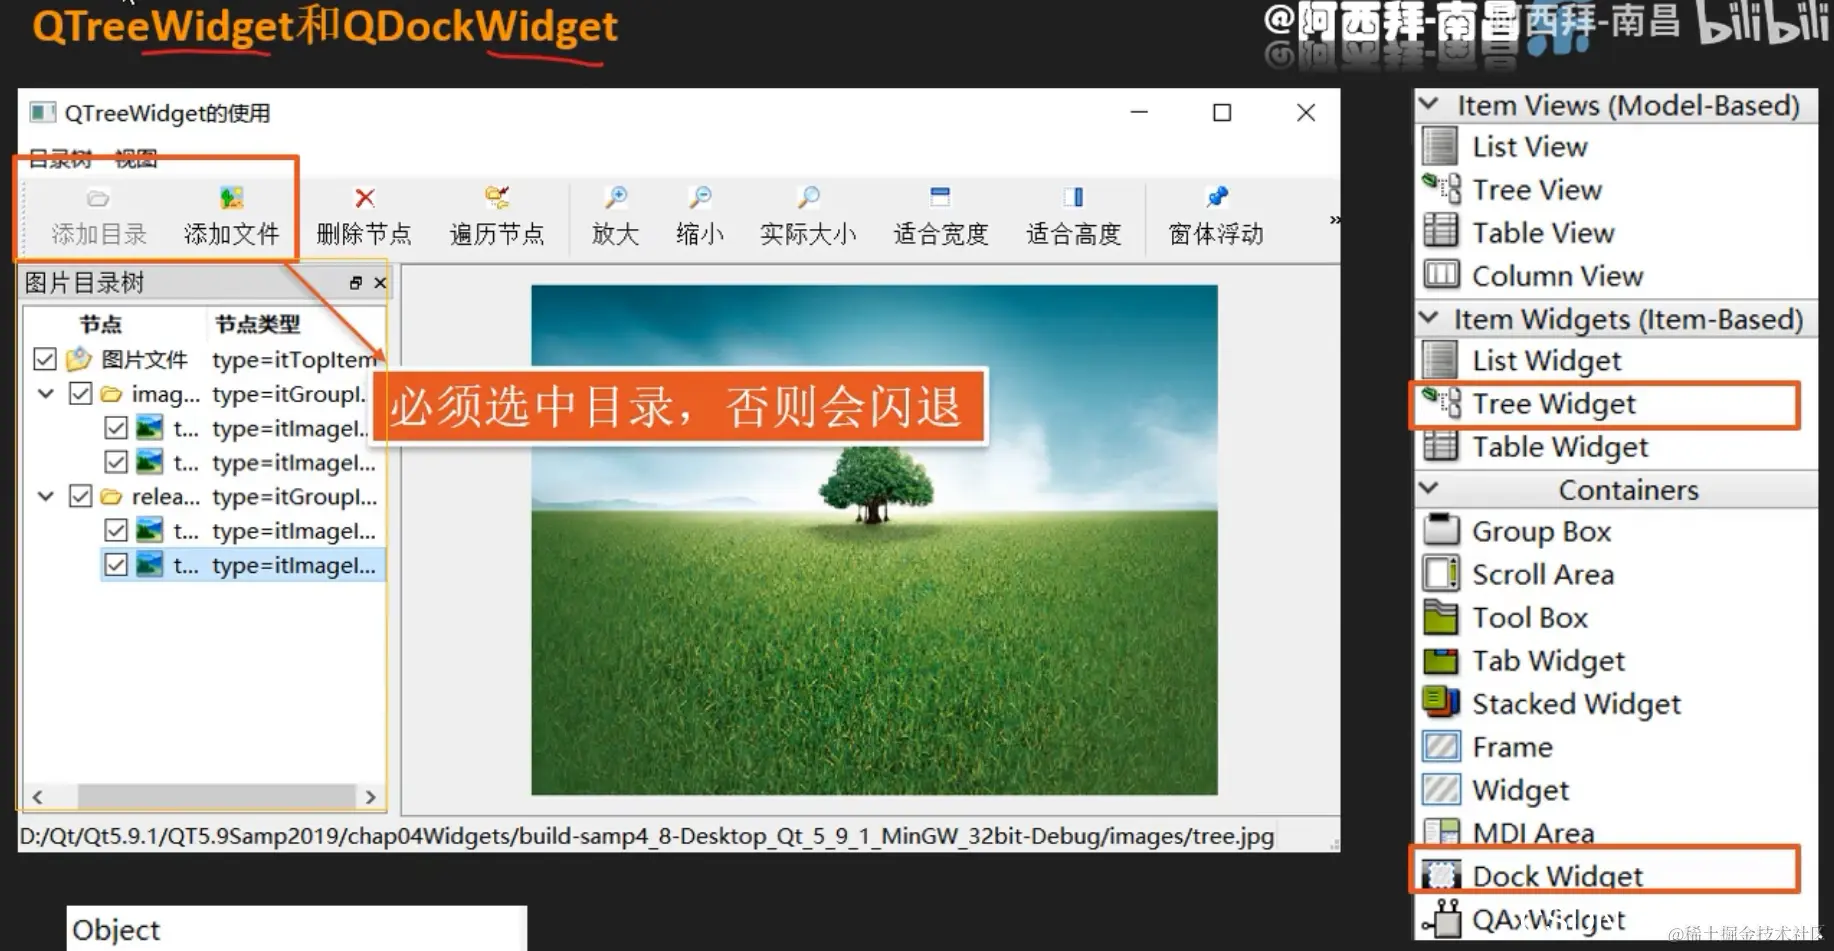The image size is (1834, 951).
Task: Uncheck the selected itImageI image node checkbox
Action: coord(116,564)
